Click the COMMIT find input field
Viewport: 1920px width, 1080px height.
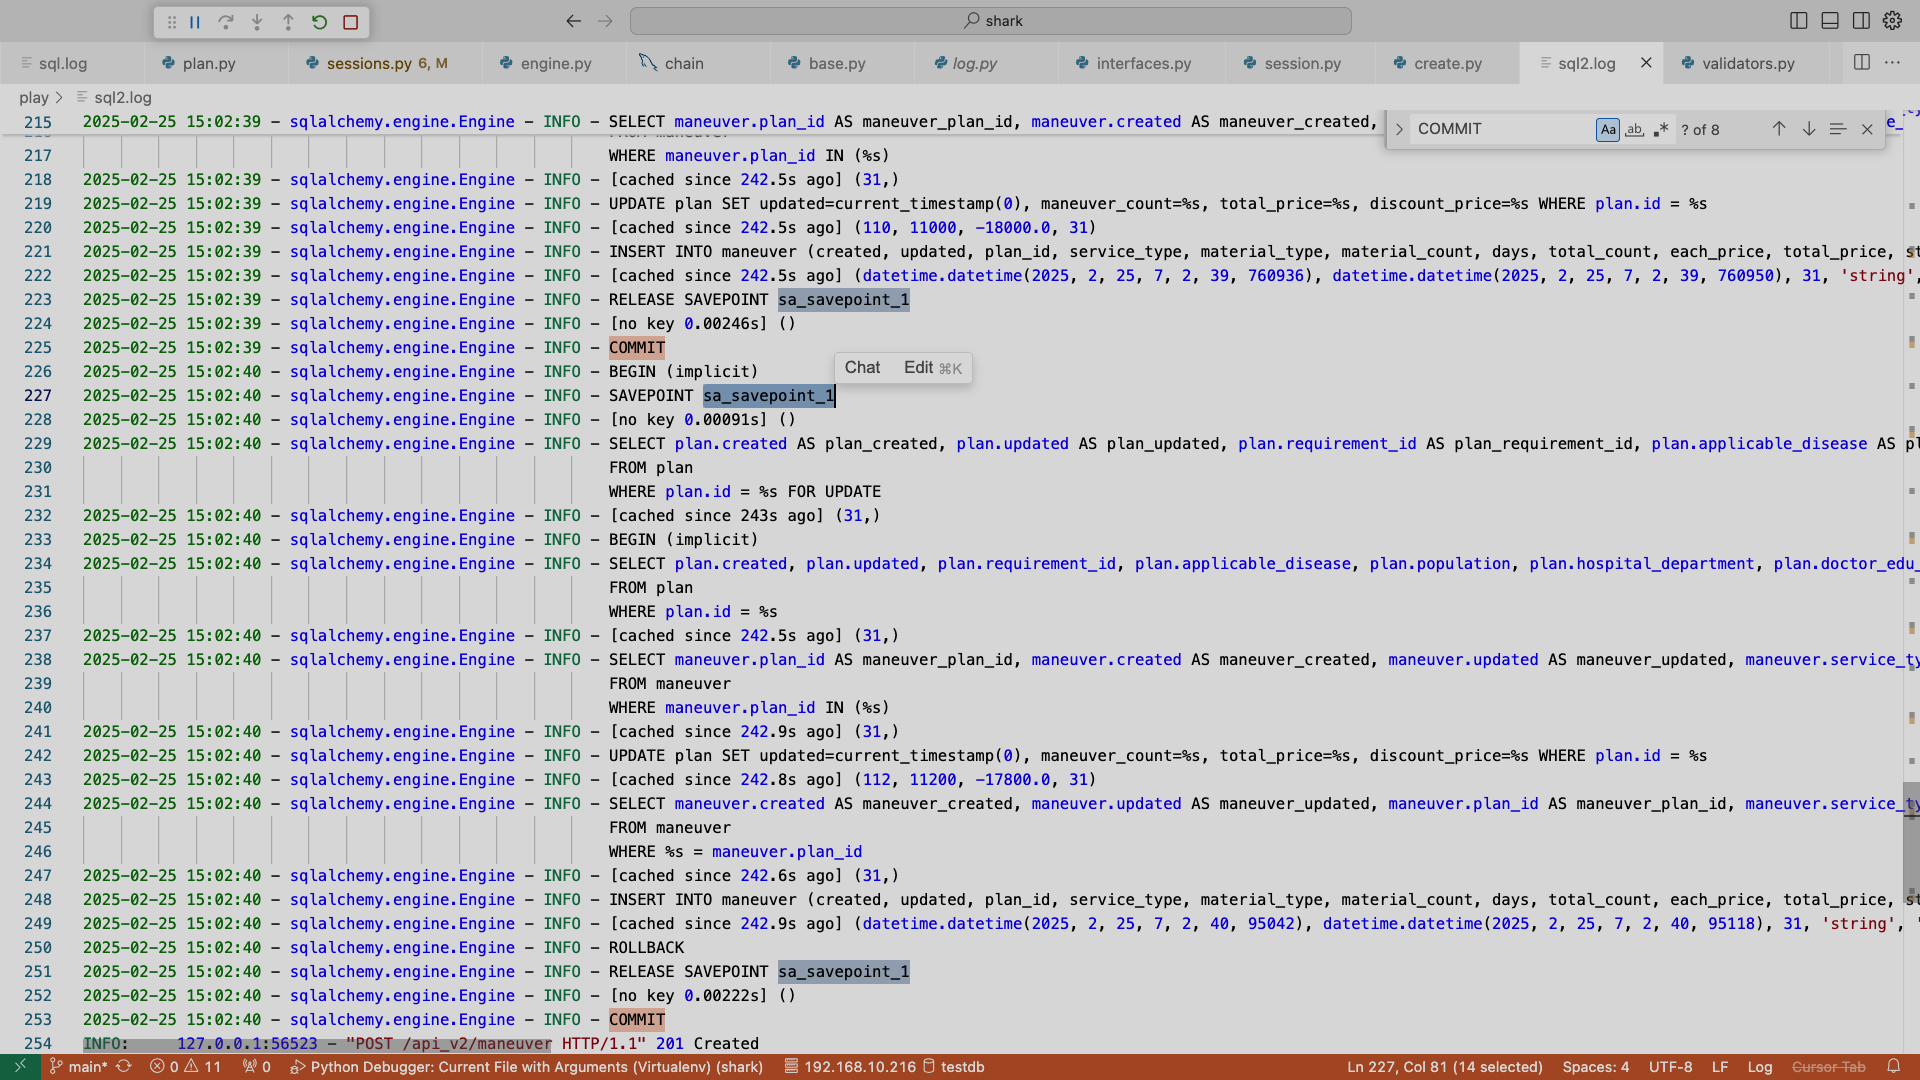point(1501,129)
